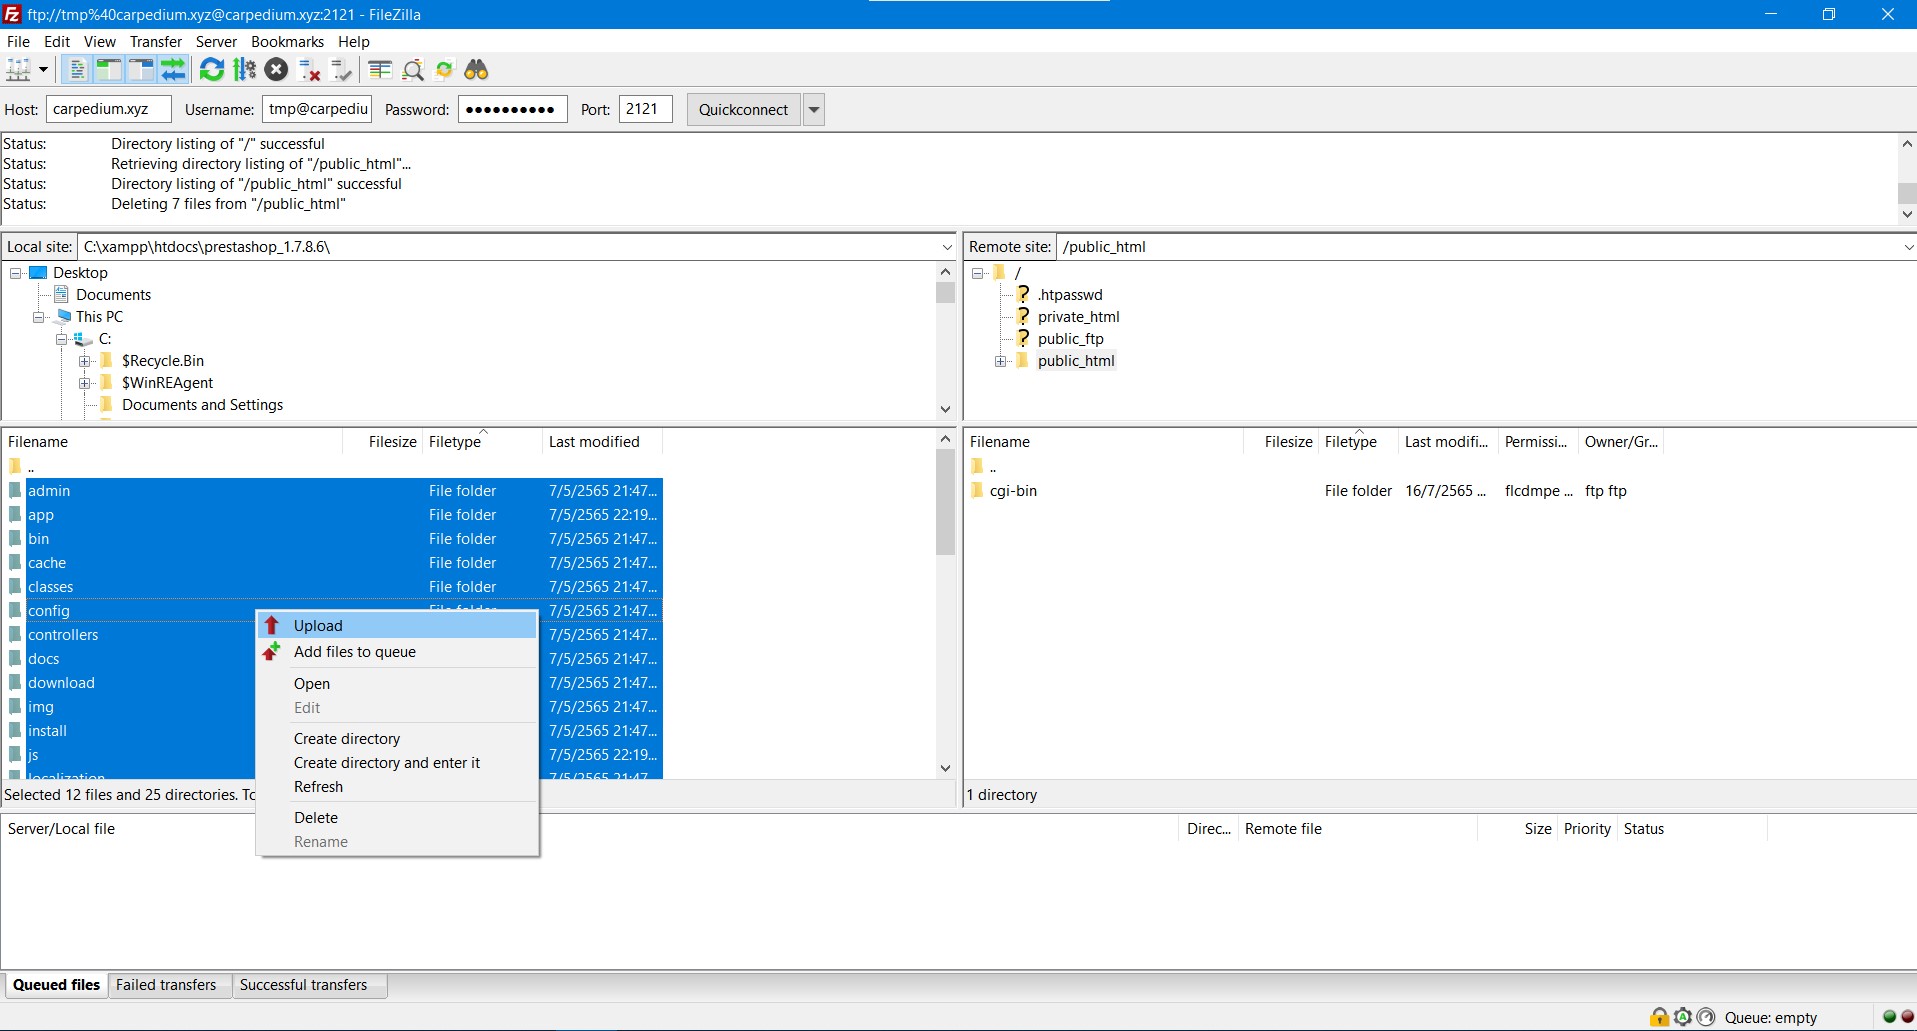
Task: Open the Site Manager icon
Action: coord(19,70)
